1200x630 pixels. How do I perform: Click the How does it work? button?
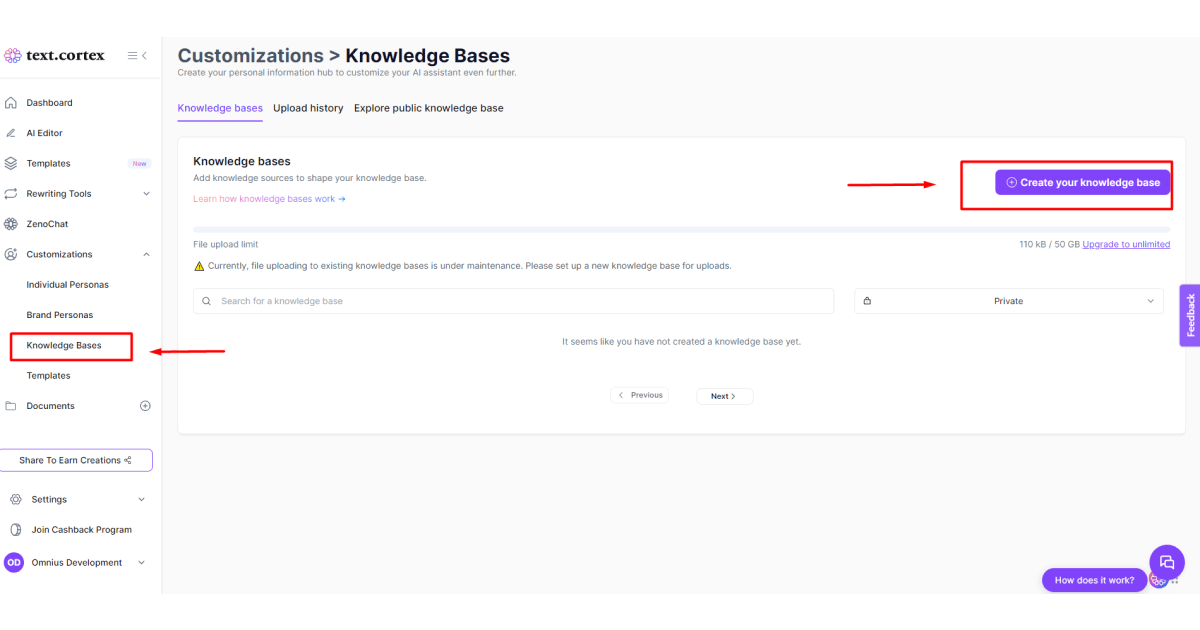[1094, 580]
